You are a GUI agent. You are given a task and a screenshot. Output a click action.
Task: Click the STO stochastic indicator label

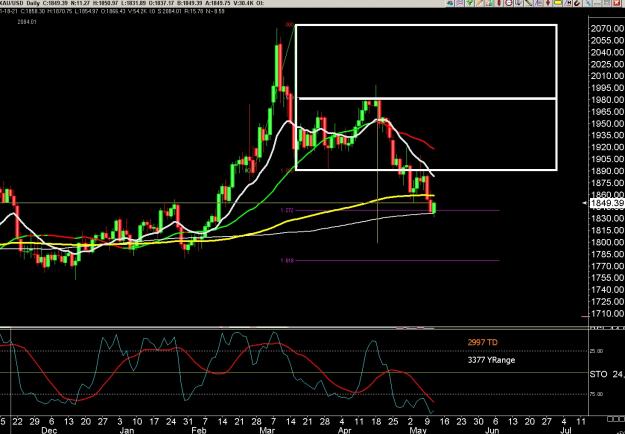coord(599,374)
